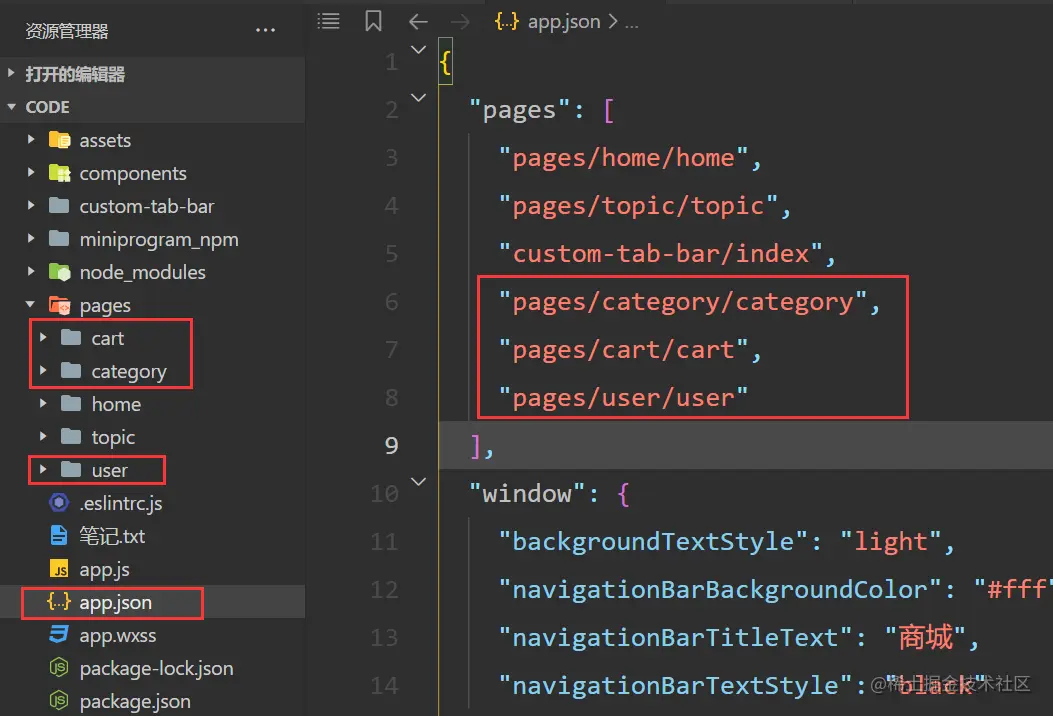Click the 笔记.txt document icon
Screen dimensions: 1053x716
click(59, 535)
